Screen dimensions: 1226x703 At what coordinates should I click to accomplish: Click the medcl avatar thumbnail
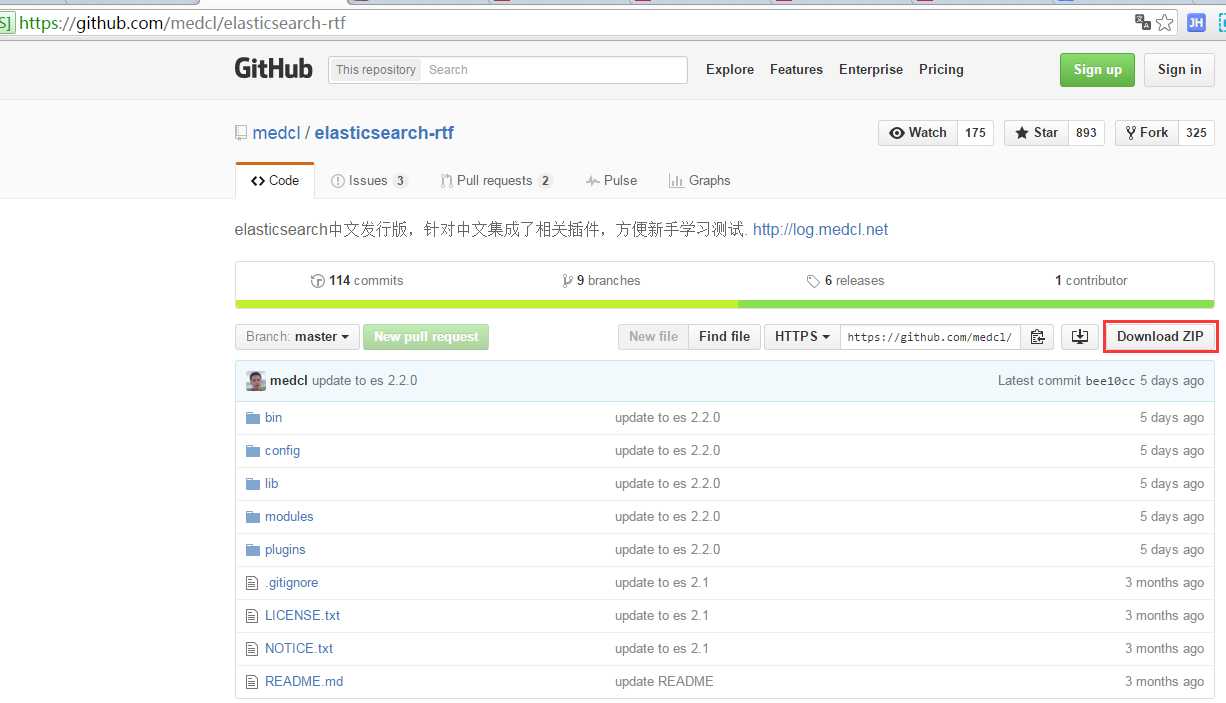tap(256, 381)
